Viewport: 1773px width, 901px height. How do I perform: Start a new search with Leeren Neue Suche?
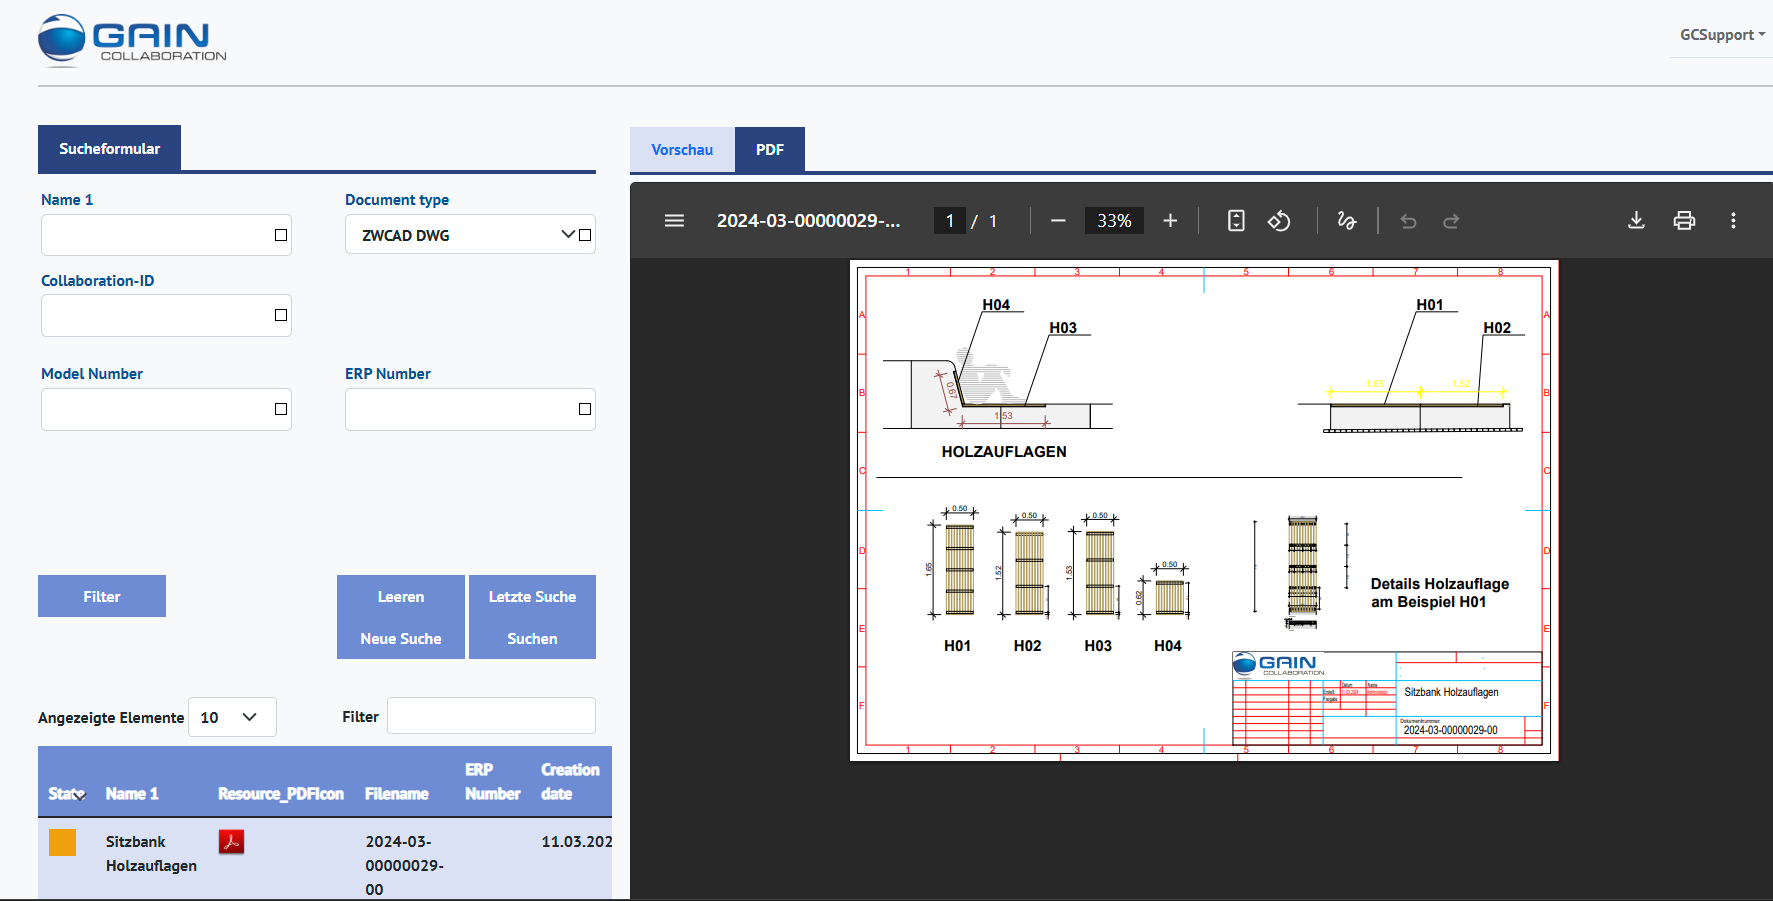pos(400,617)
